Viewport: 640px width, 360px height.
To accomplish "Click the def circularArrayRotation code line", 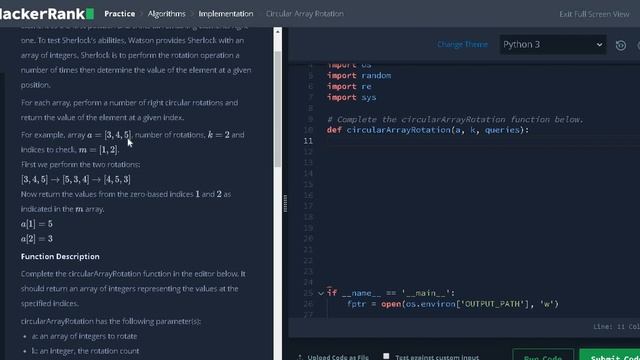I will pos(427,130).
